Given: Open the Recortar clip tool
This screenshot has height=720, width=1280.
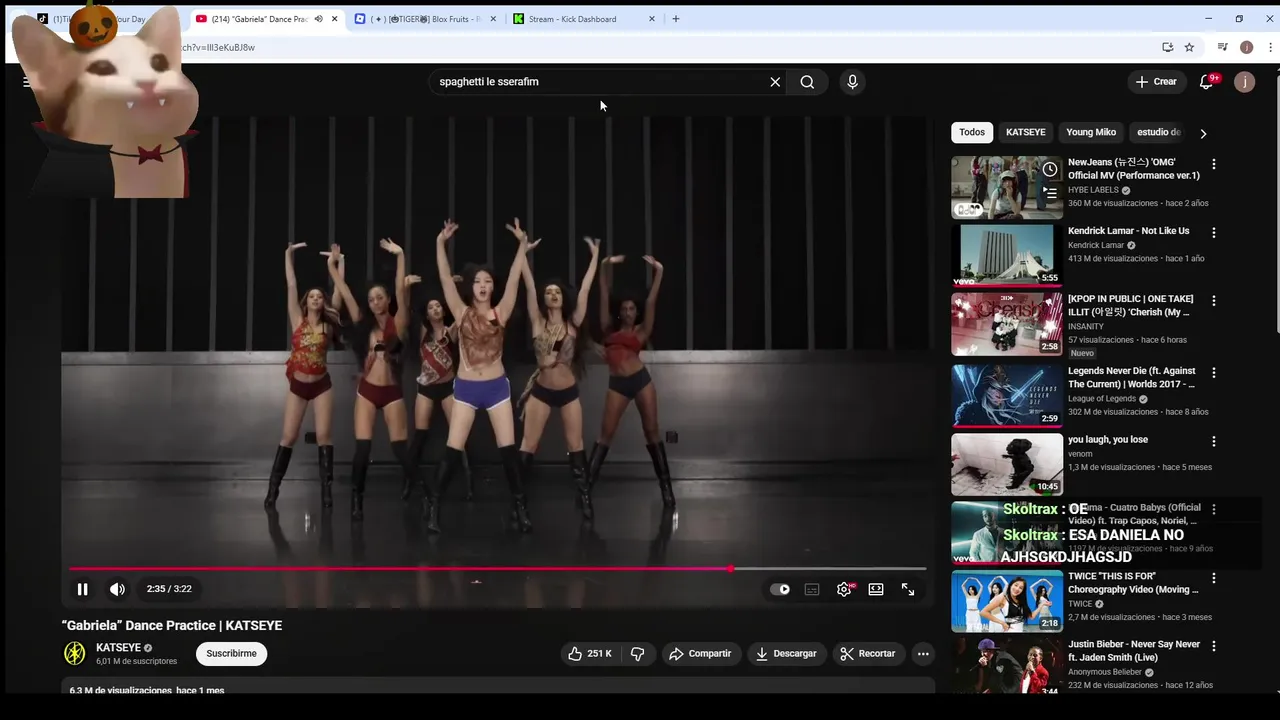Looking at the screenshot, I should (868, 653).
